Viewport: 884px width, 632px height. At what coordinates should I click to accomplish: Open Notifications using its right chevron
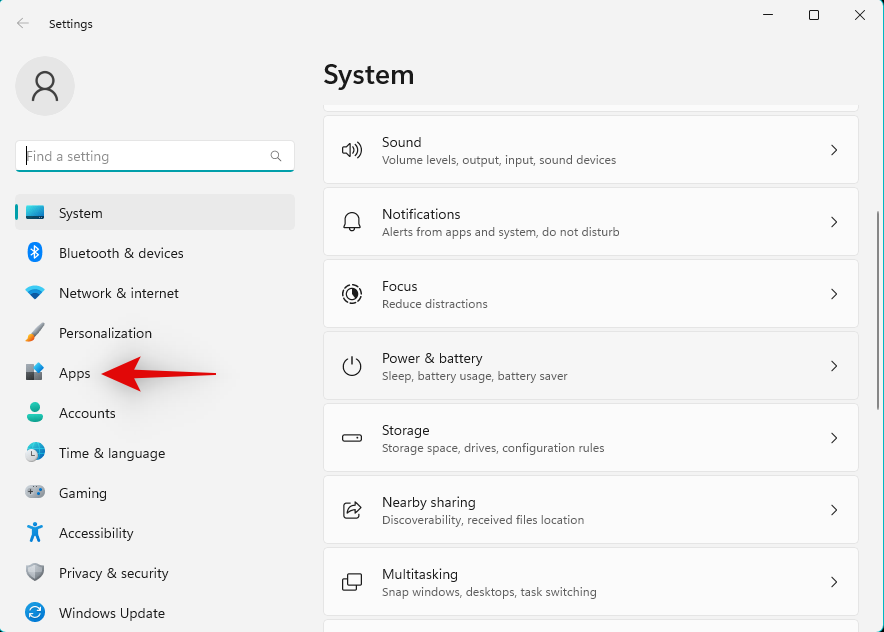(x=834, y=222)
